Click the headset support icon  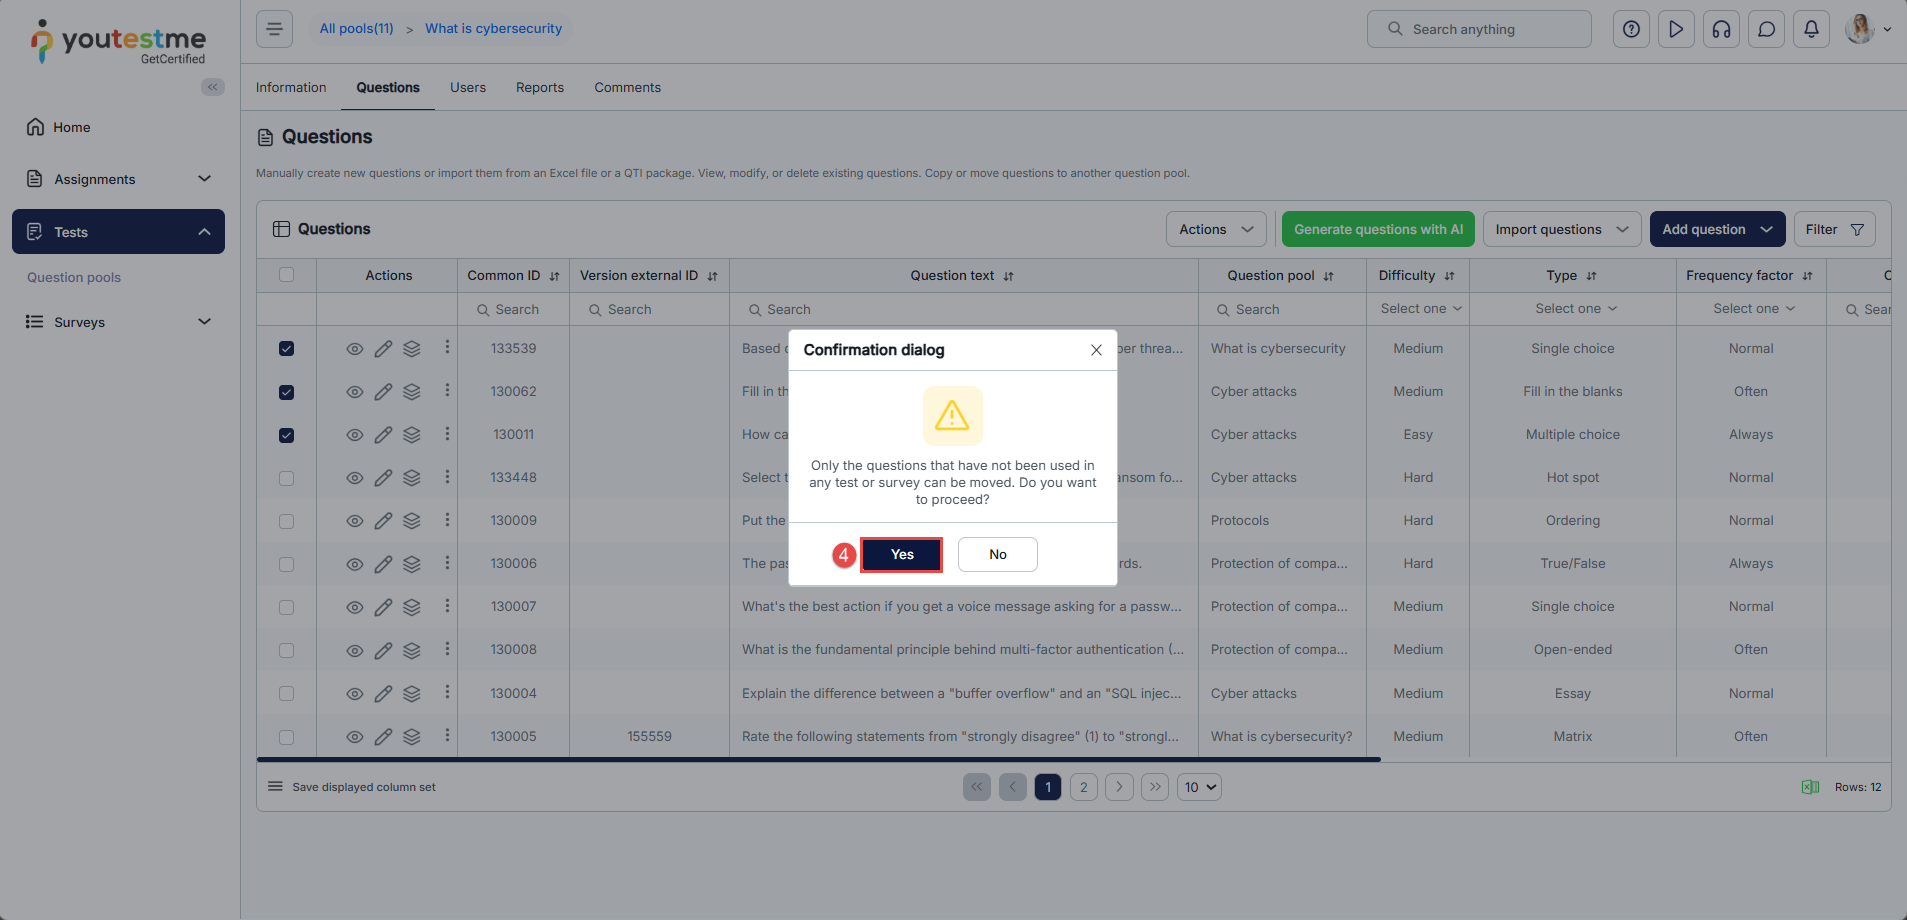(1721, 29)
